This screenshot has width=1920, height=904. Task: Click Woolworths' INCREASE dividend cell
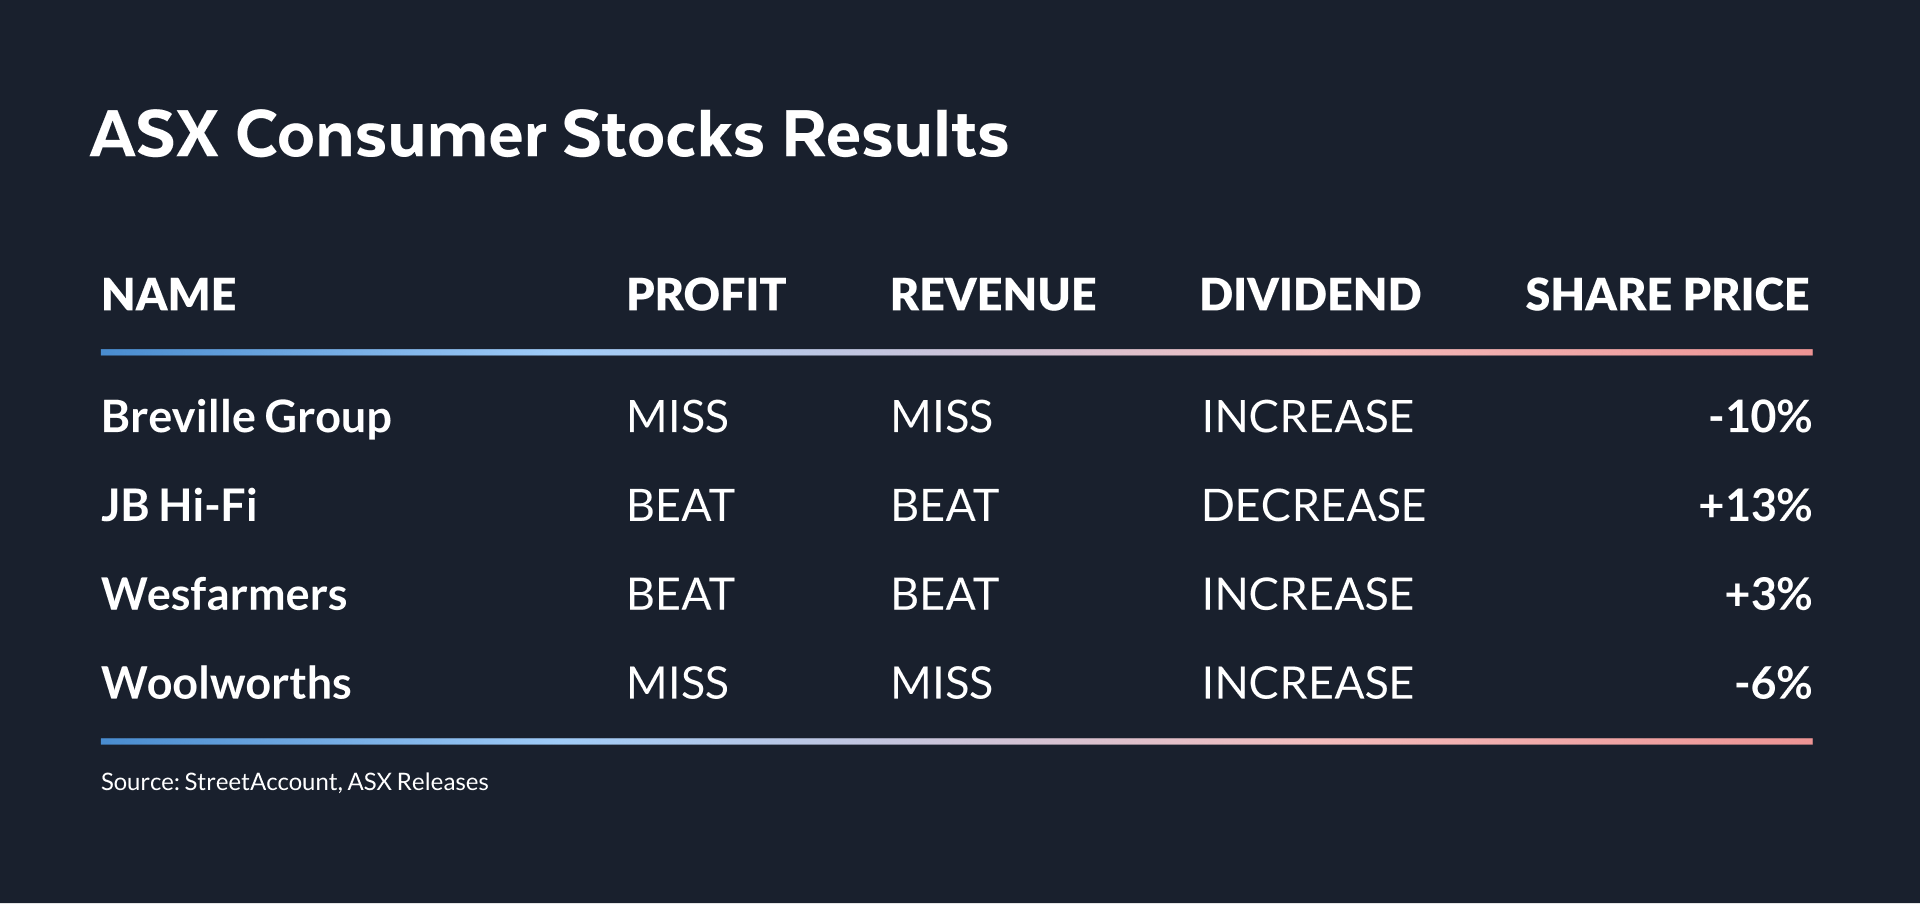click(1307, 684)
